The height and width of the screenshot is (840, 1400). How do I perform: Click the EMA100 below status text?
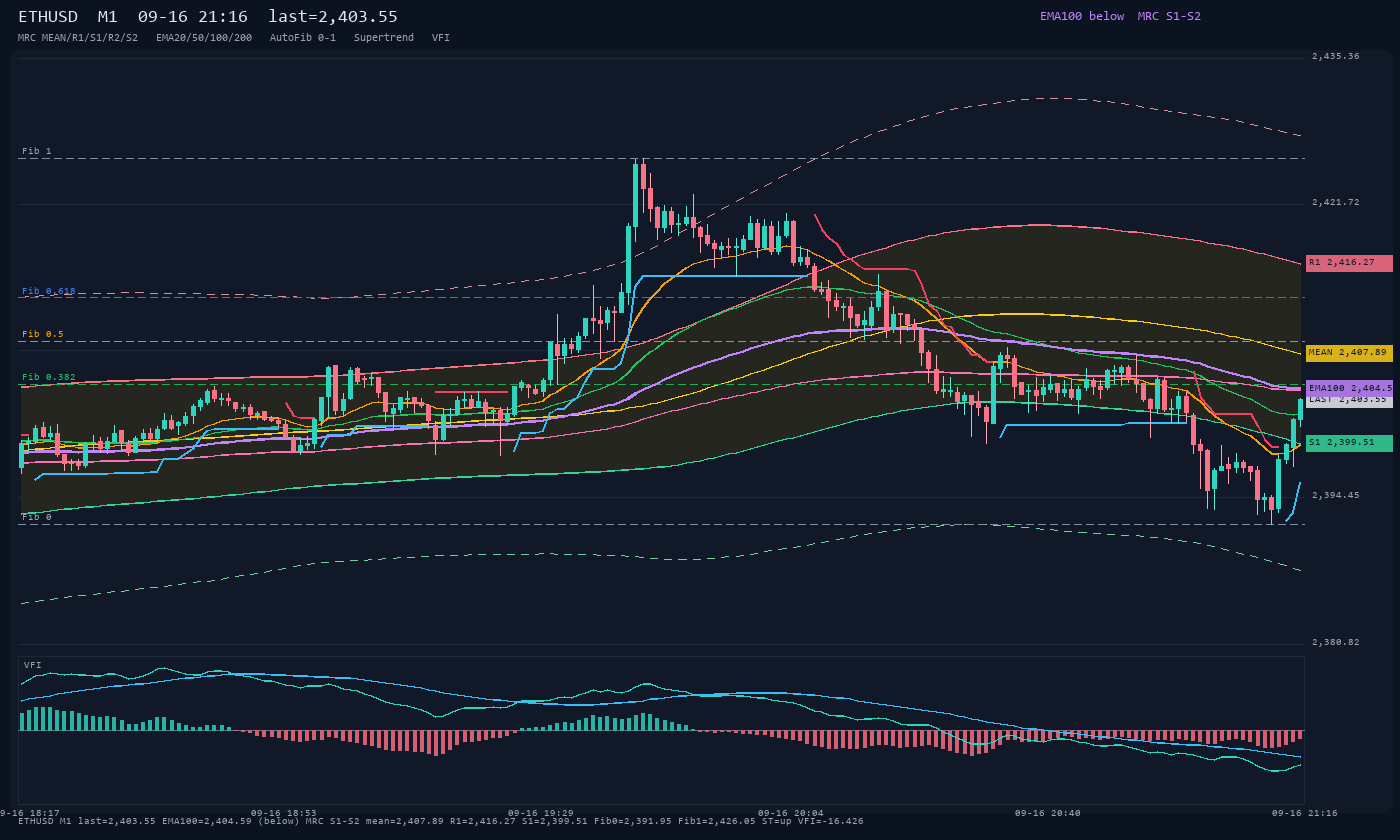click(1082, 16)
